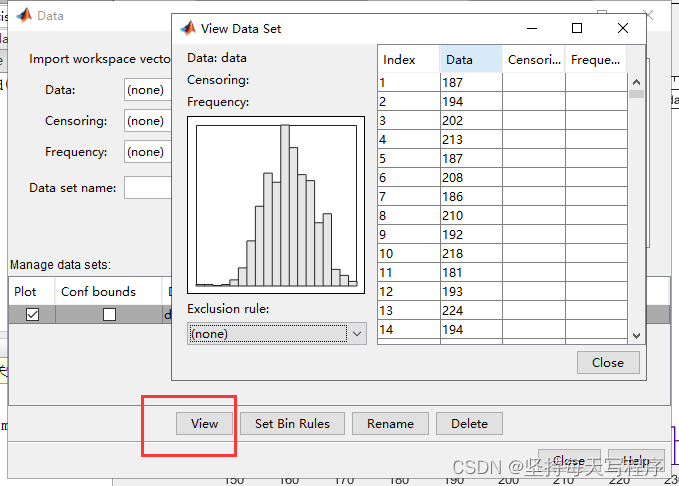This screenshot has width=679, height=486.
Task: Select data cell 218 in row 10
Action: [x=471, y=253]
